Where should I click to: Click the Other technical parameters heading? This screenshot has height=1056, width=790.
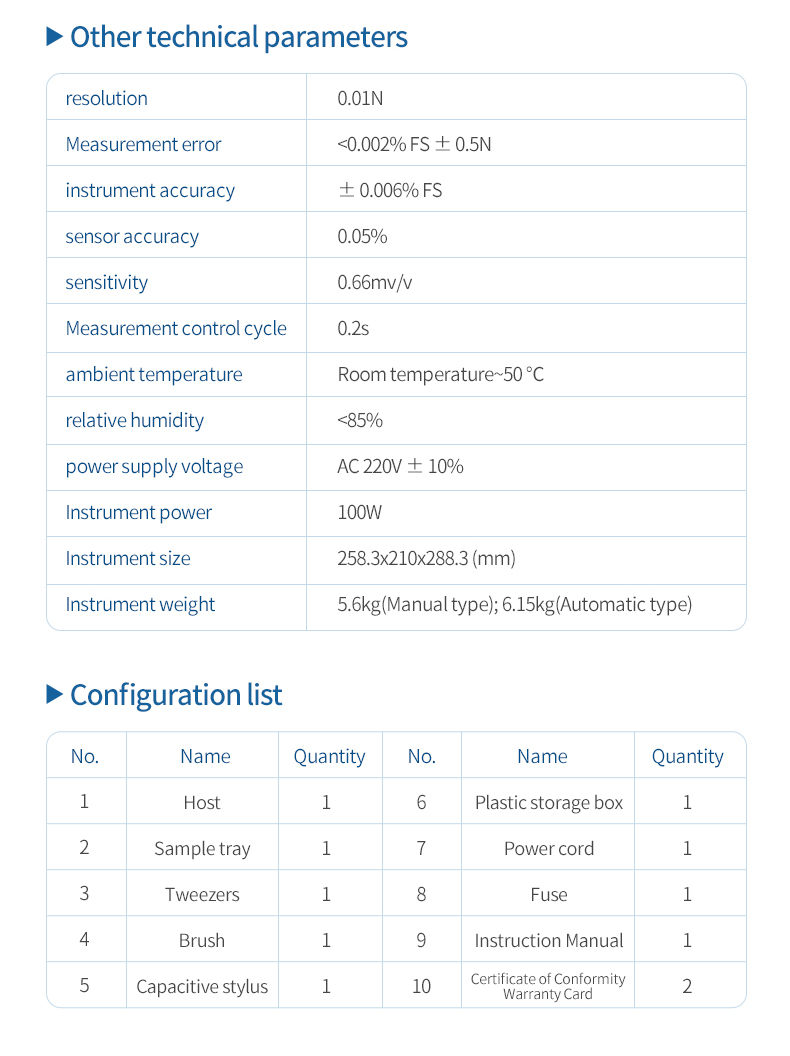click(238, 37)
